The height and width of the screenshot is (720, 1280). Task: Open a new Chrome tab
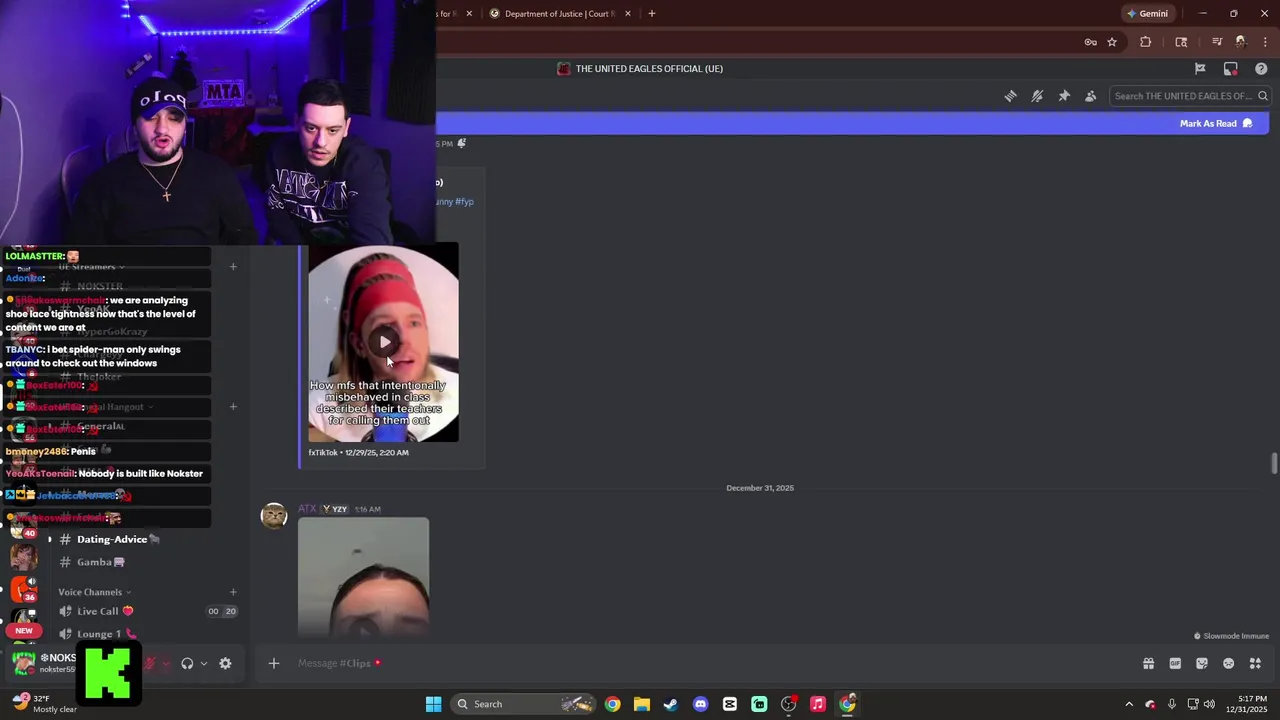pos(652,14)
